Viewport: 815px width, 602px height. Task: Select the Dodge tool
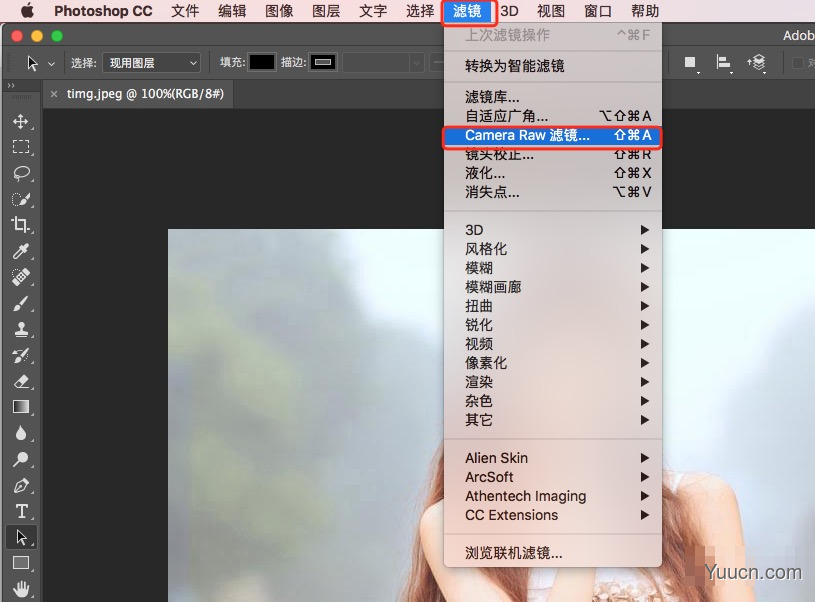[21, 459]
